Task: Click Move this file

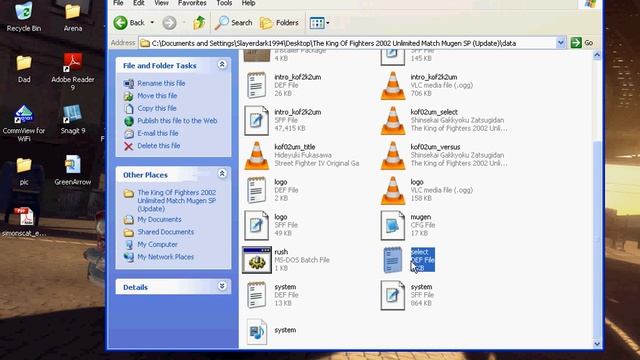Action: (x=157, y=96)
